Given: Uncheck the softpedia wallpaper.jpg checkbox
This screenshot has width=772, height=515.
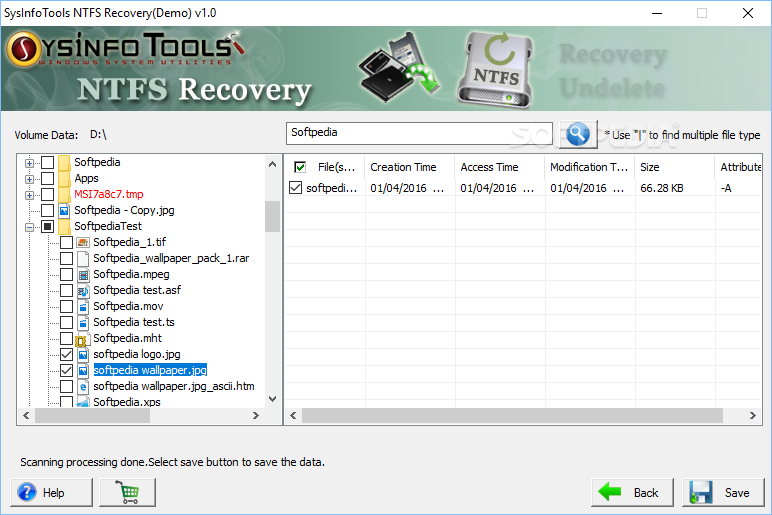Looking at the screenshot, I should tap(66, 370).
